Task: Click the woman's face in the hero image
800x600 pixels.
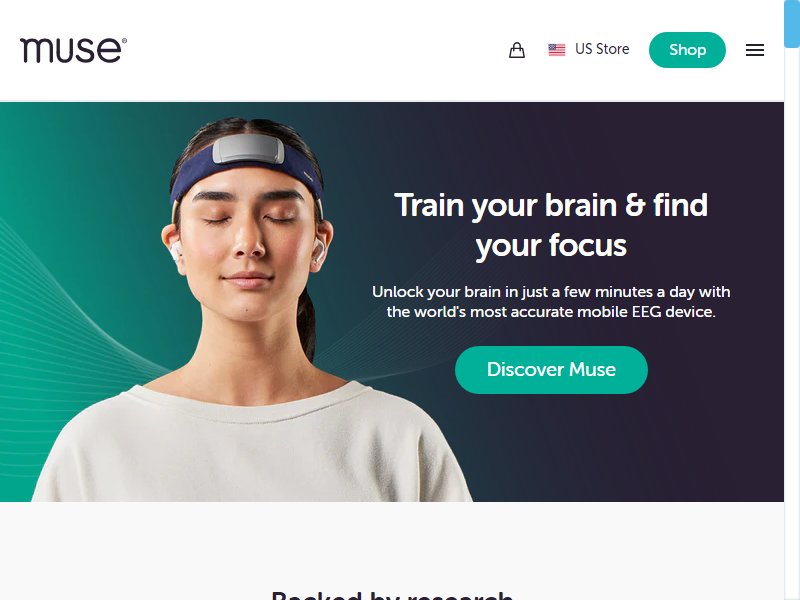Action: click(x=248, y=250)
